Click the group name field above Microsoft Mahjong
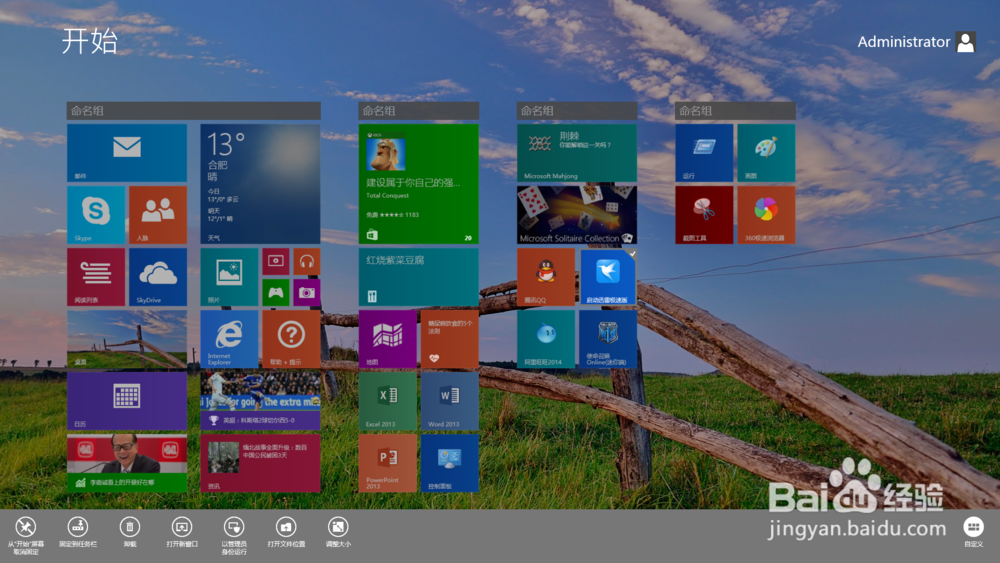The height and width of the screenshot is (563, 1000). (577, 111)
